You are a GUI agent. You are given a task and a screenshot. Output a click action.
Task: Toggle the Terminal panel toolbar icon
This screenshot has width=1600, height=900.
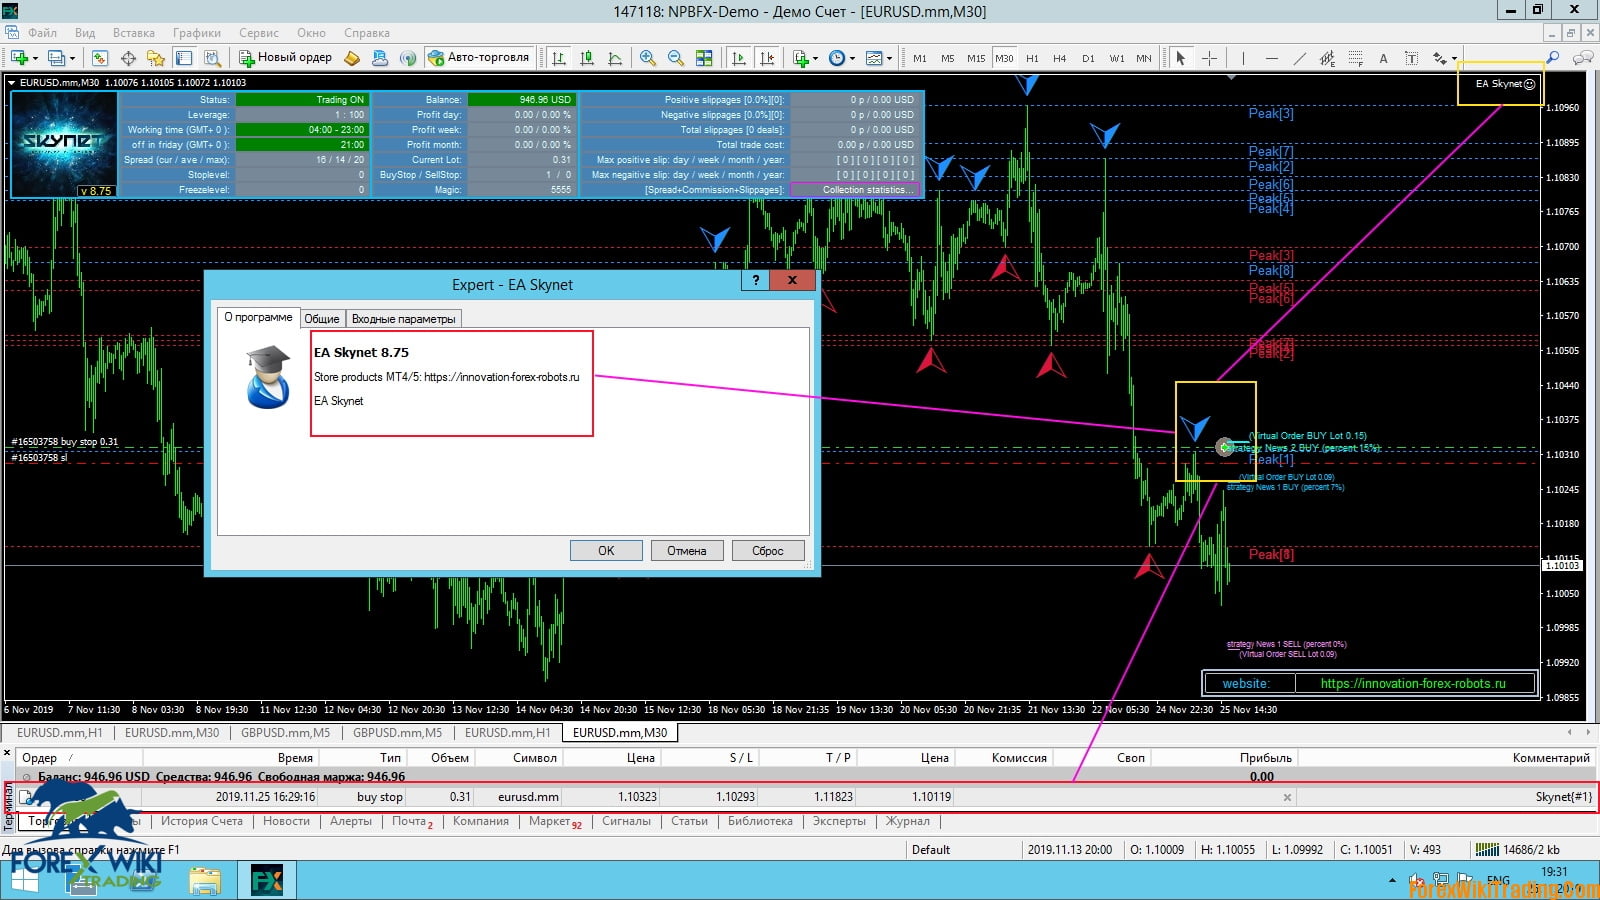(184, 58)
